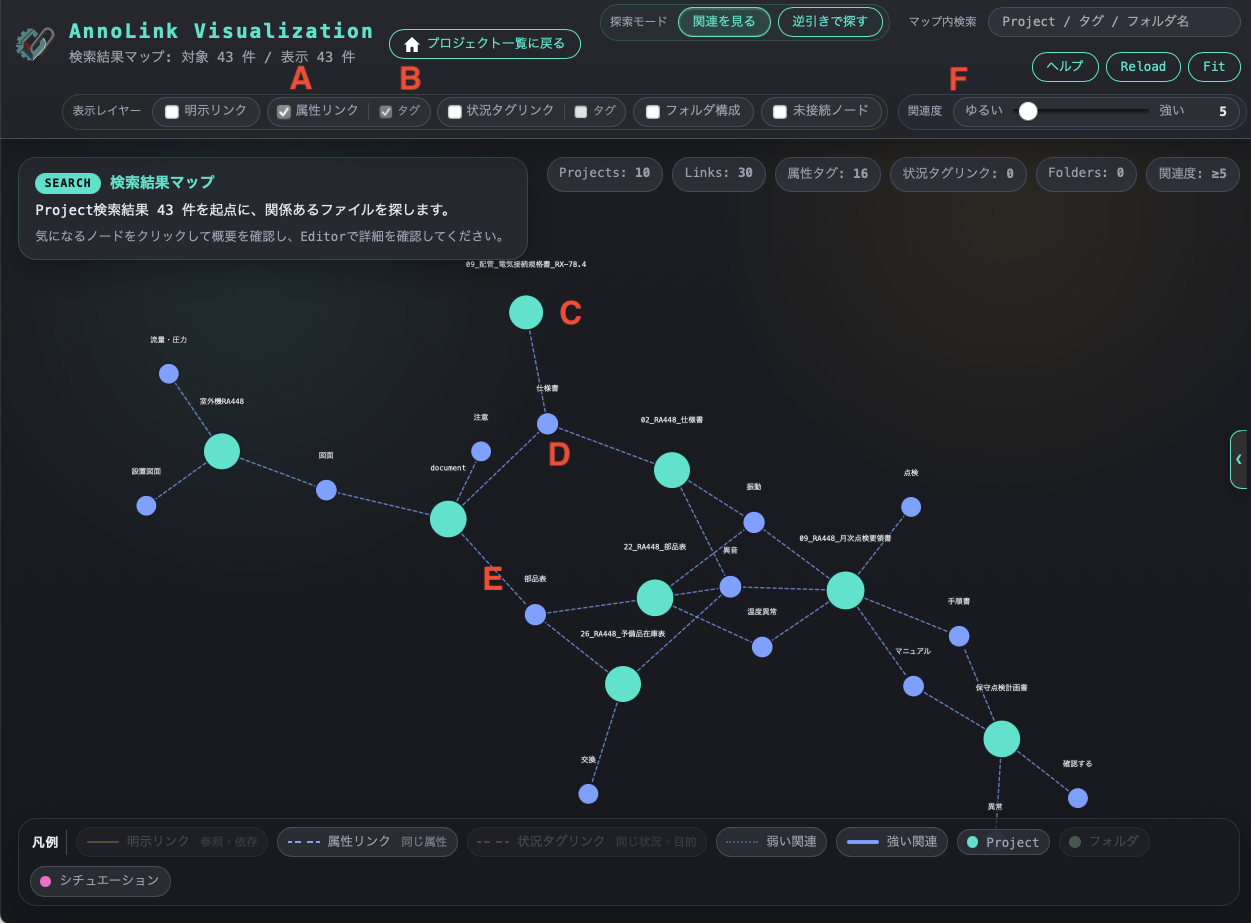Uncheck the 属性リンク layer checkbox

pos(284,111)
